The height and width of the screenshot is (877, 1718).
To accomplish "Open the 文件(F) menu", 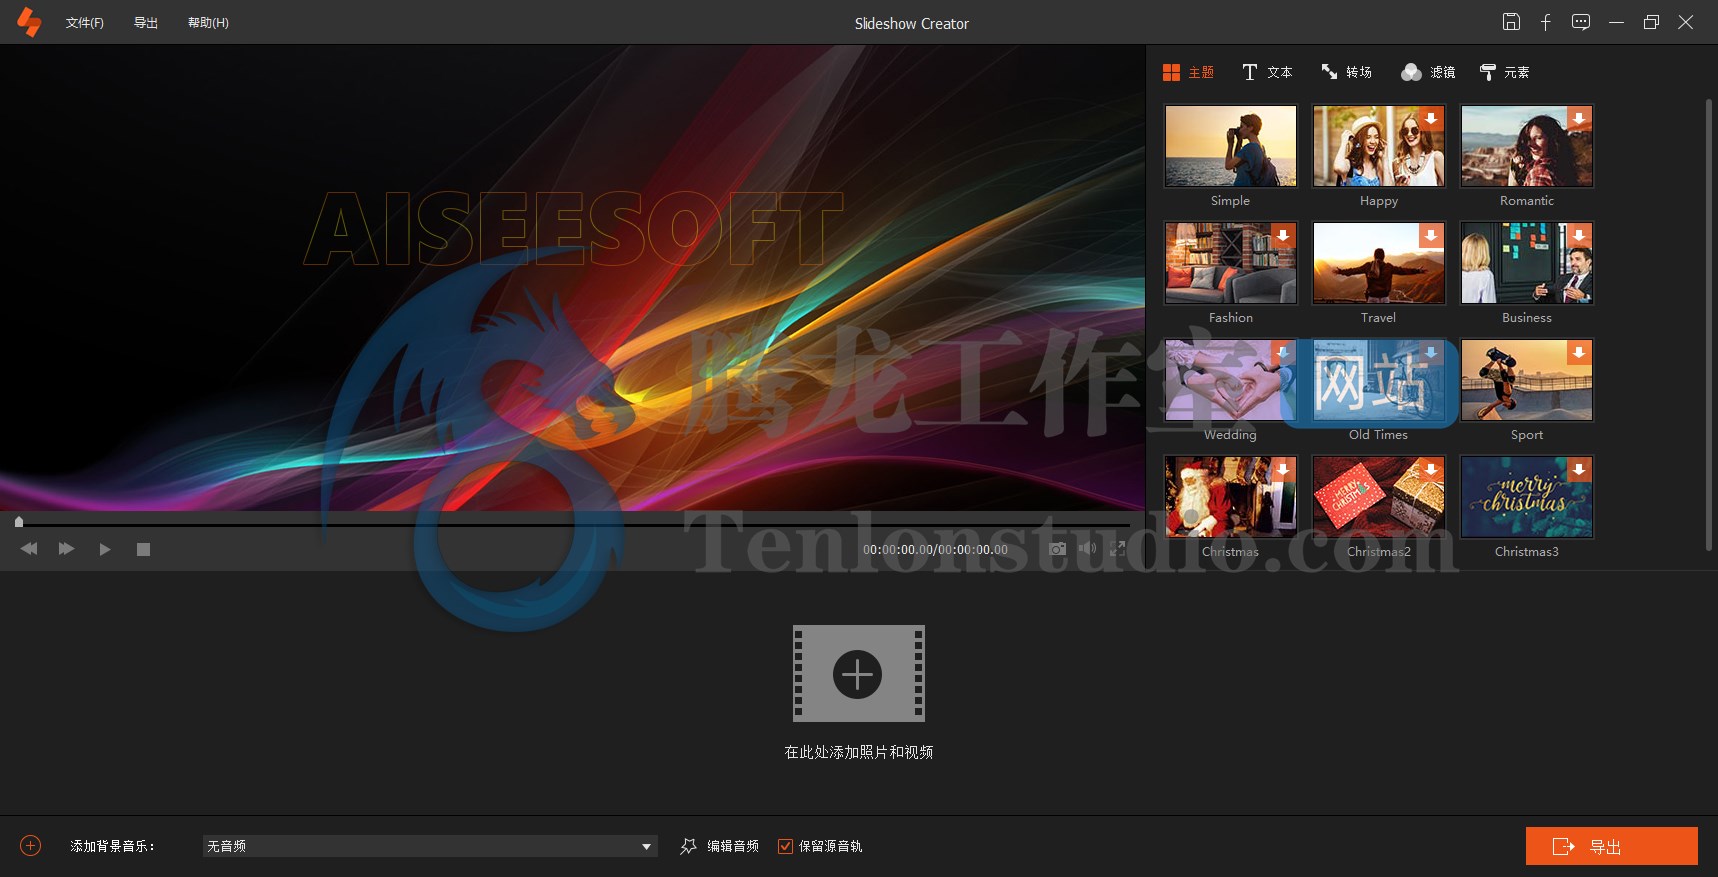I will tap(84, 23).
